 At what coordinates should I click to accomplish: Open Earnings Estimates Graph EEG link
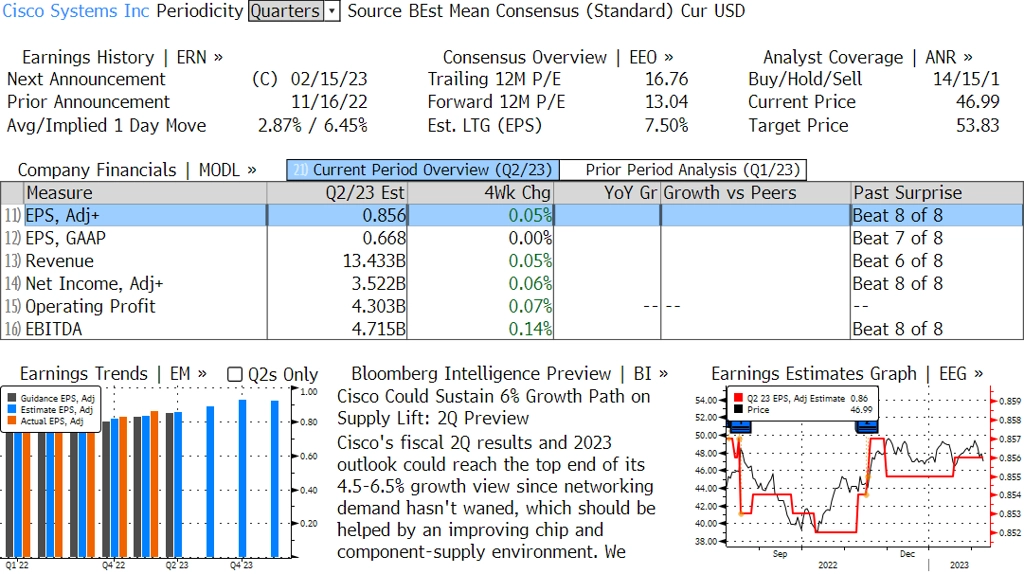[847, 374]
